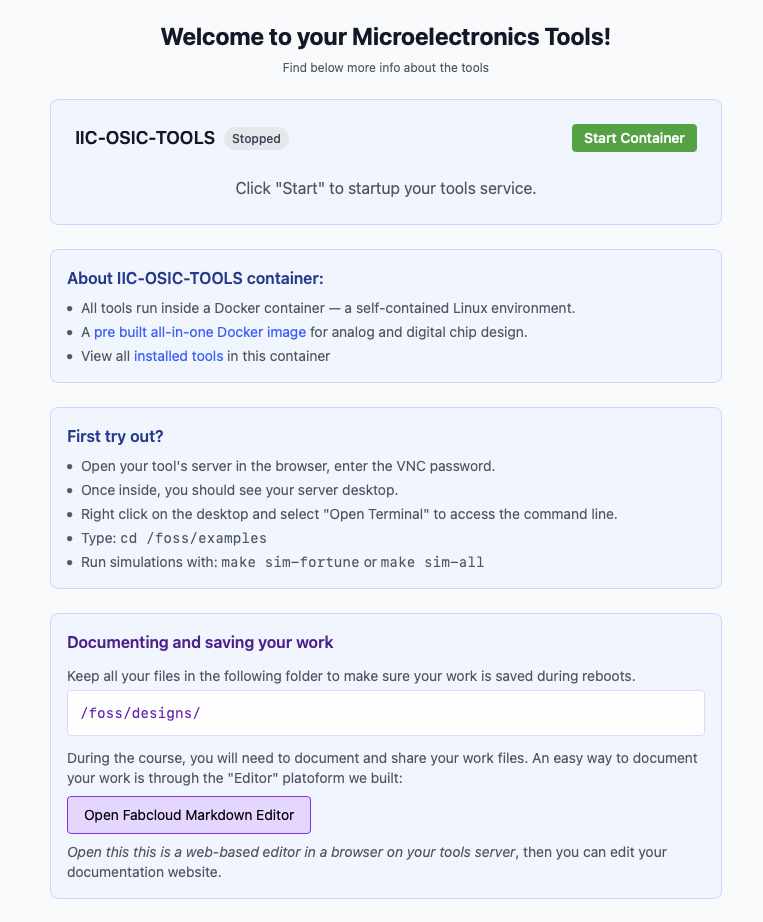Screen dimensions: 763x922
Task: Click the 'Find below more info' subtitle
Action: point(385,68)
